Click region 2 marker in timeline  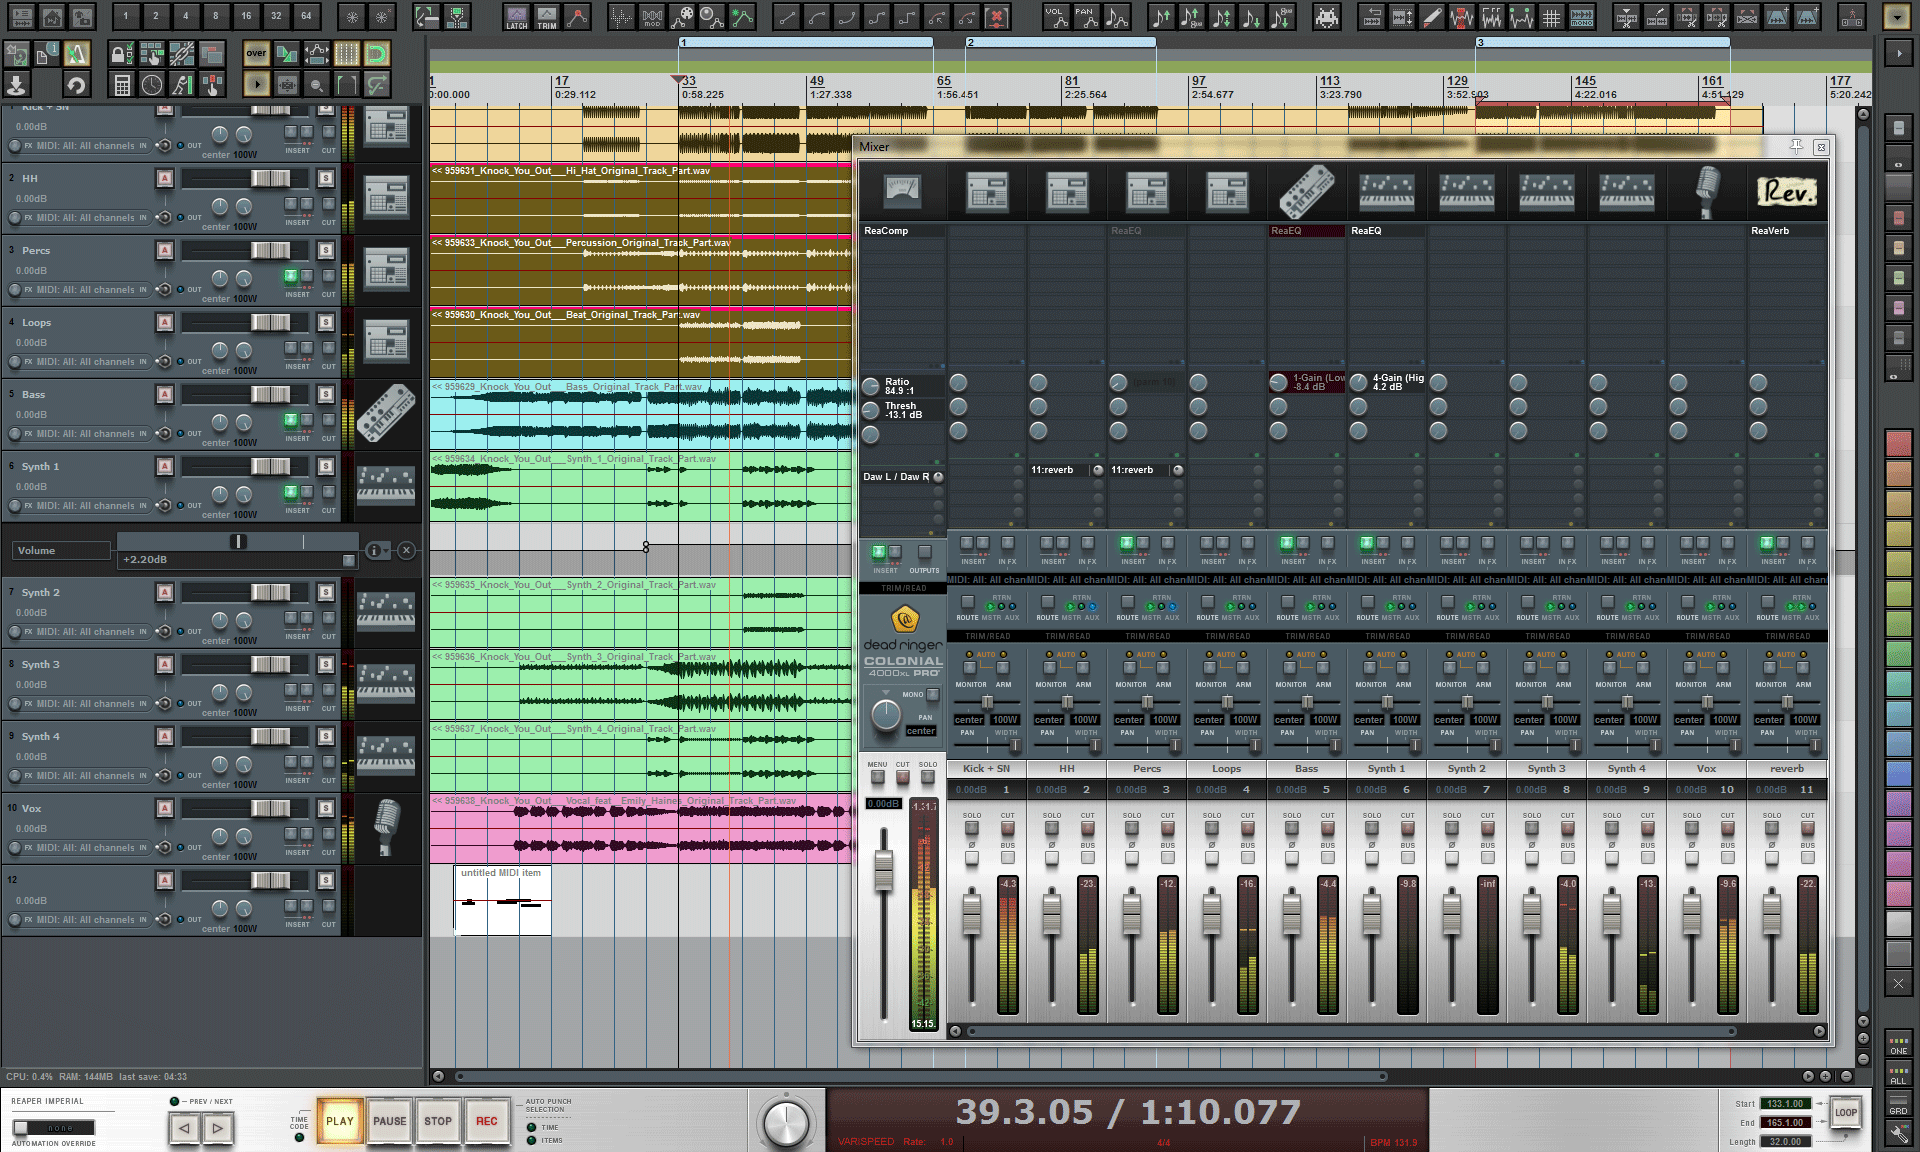click(1060, 42)
